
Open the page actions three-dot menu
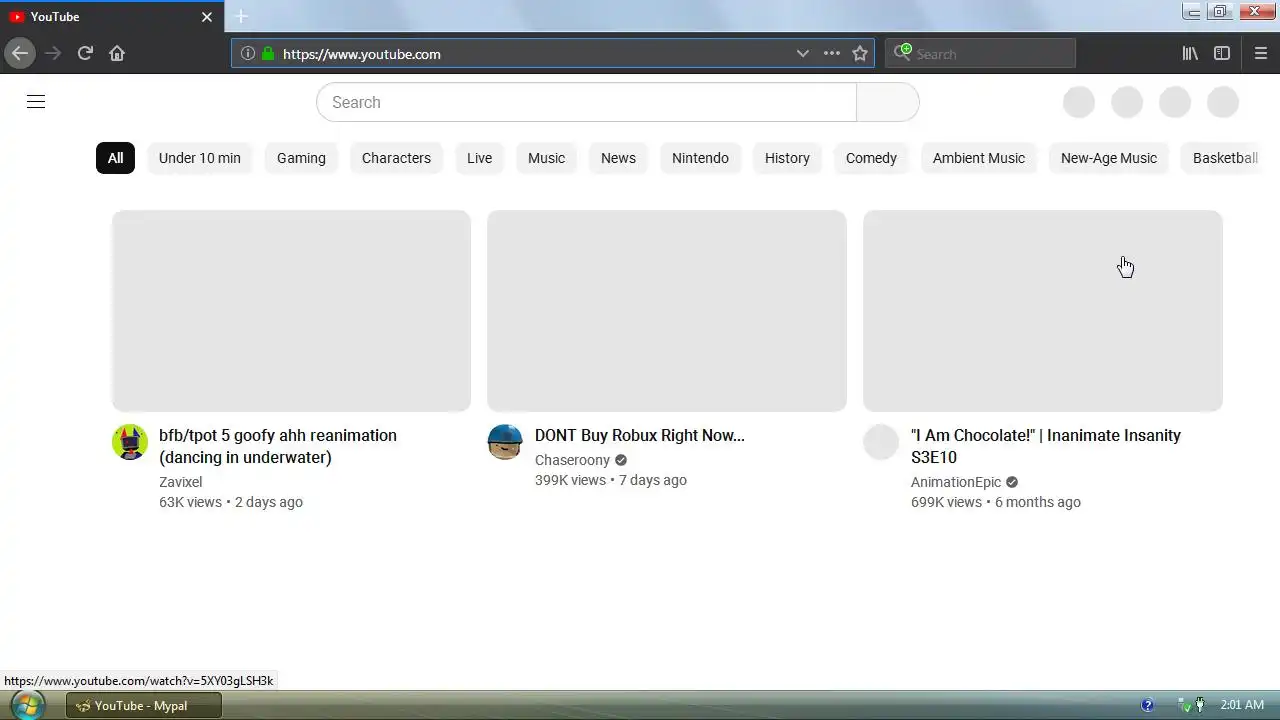pos(831,54)
